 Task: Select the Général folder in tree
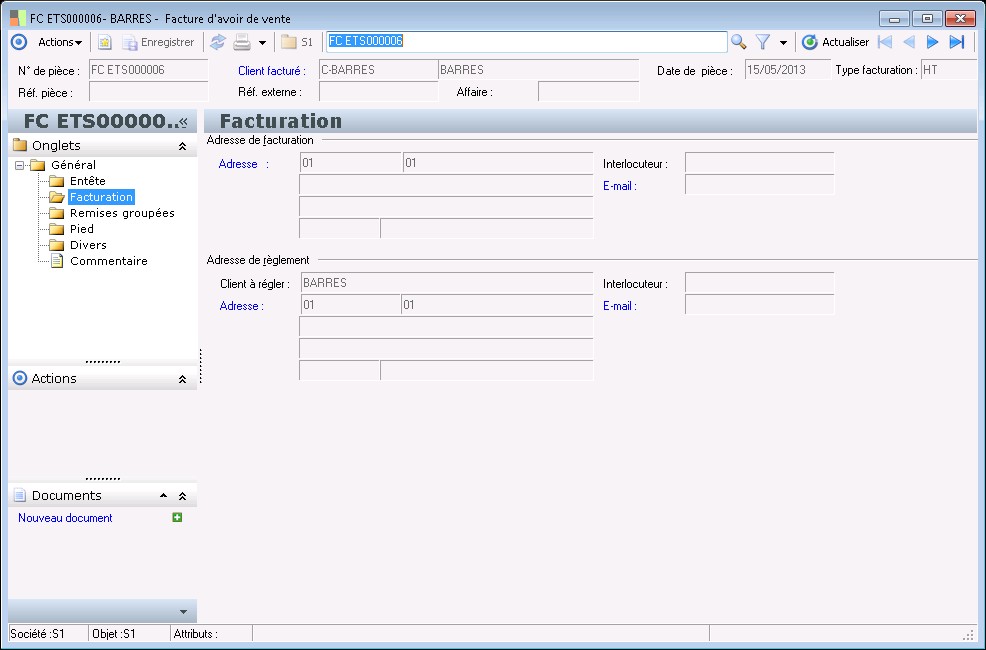[x=73, y=165]
